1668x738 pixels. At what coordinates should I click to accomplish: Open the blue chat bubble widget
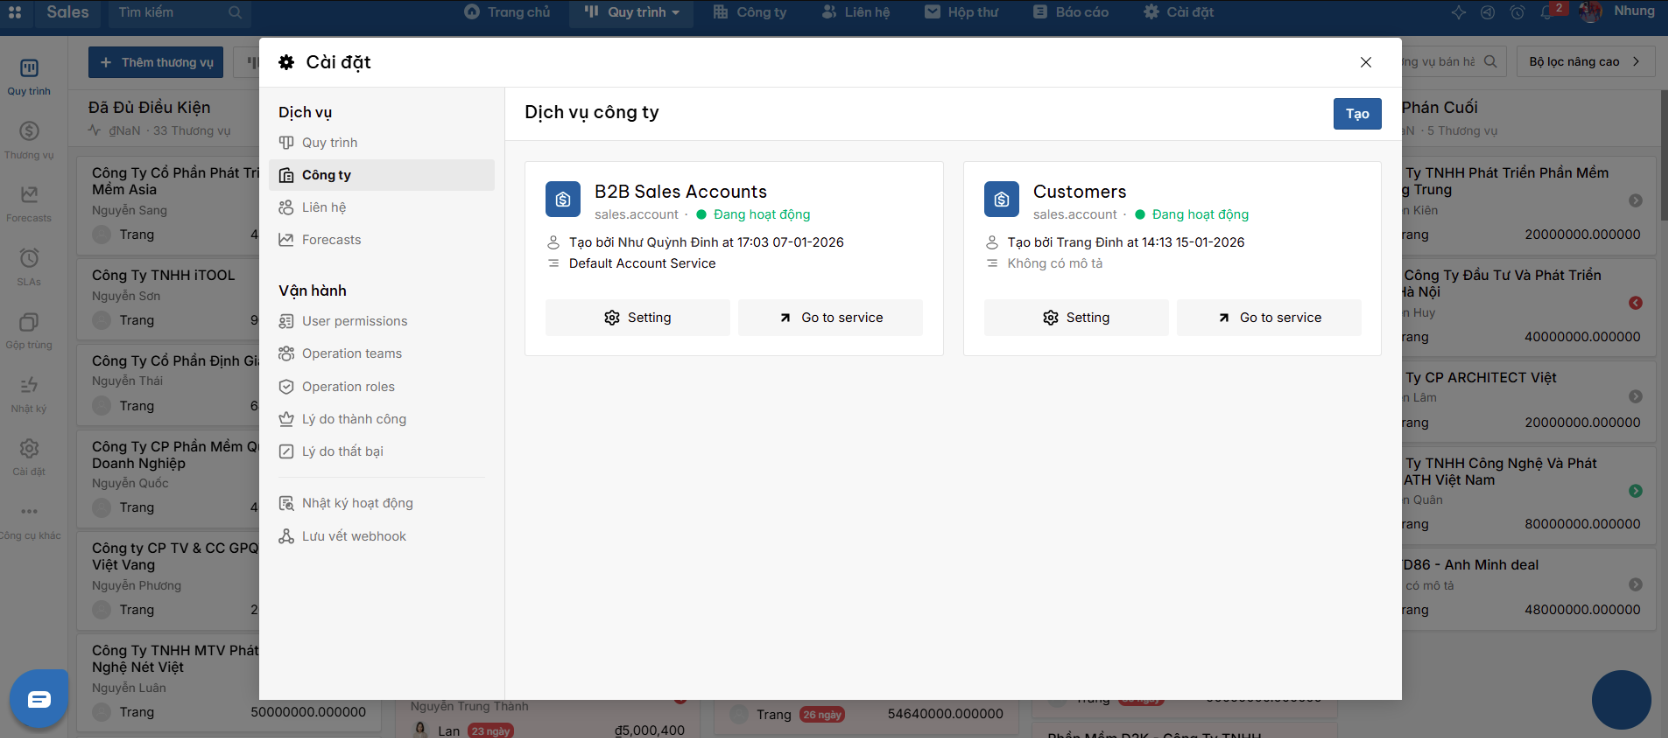(39, 699)
